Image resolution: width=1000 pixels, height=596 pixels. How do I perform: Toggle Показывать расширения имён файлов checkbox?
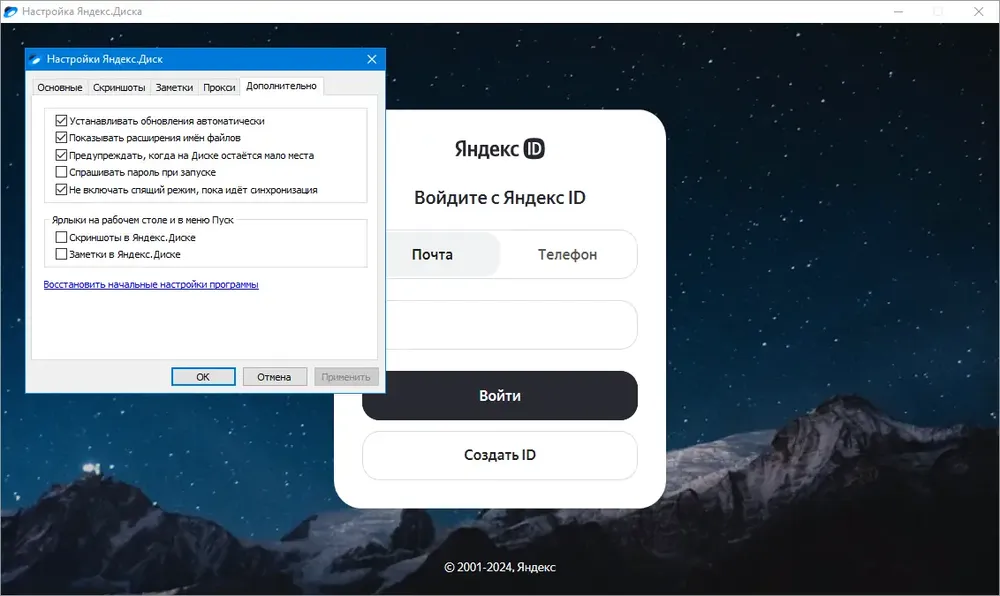(x=61, y=138)
